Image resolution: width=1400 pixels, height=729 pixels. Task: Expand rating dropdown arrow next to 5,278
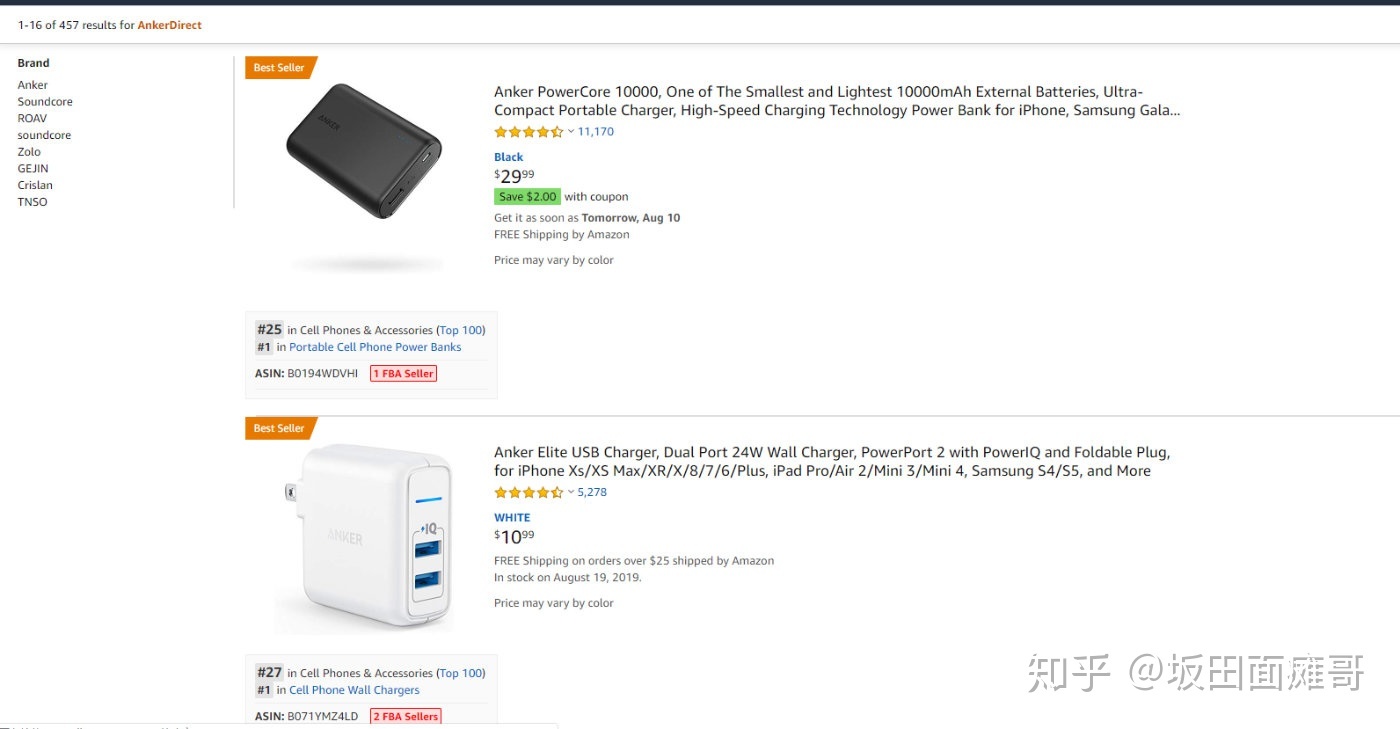(x=571, y=493)
